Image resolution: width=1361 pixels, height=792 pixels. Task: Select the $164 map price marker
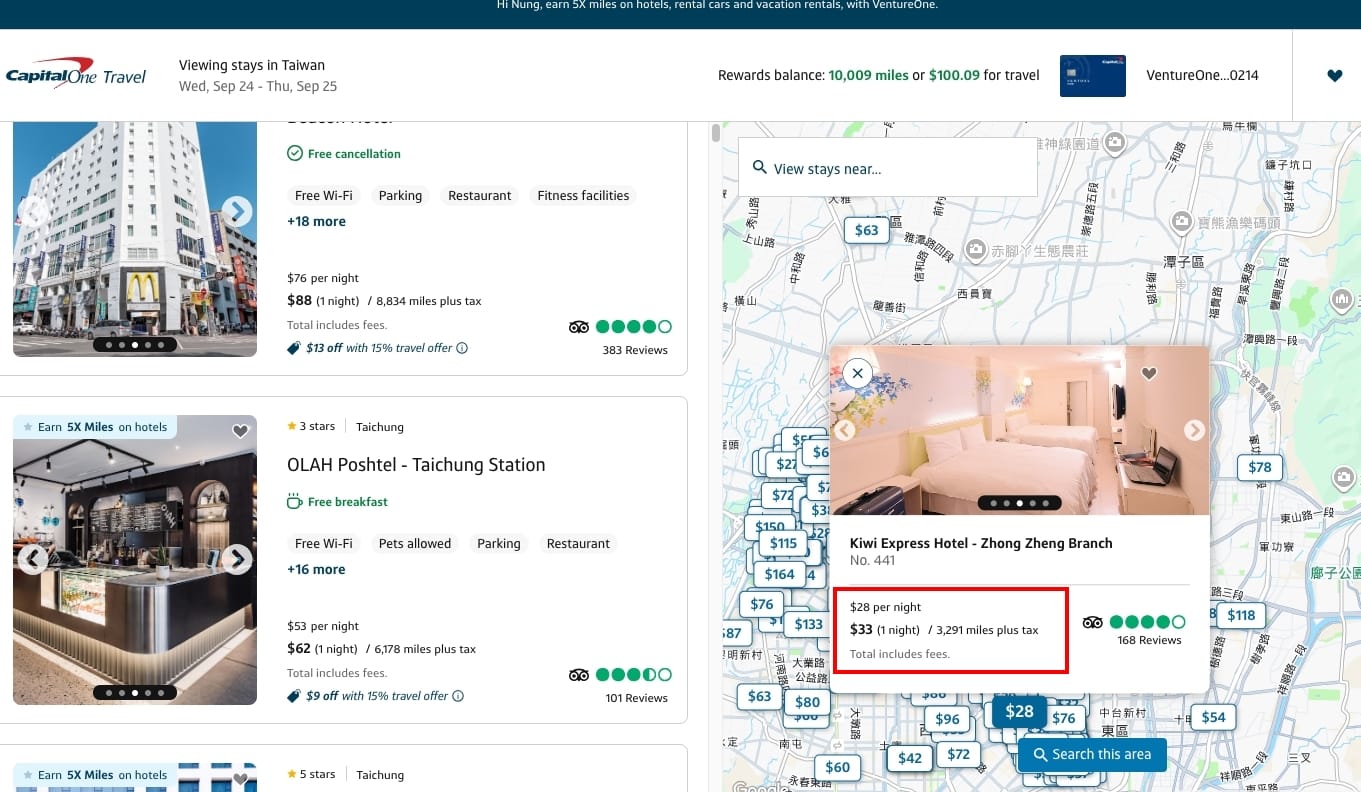pyautogui.click(x=780, y=574)
